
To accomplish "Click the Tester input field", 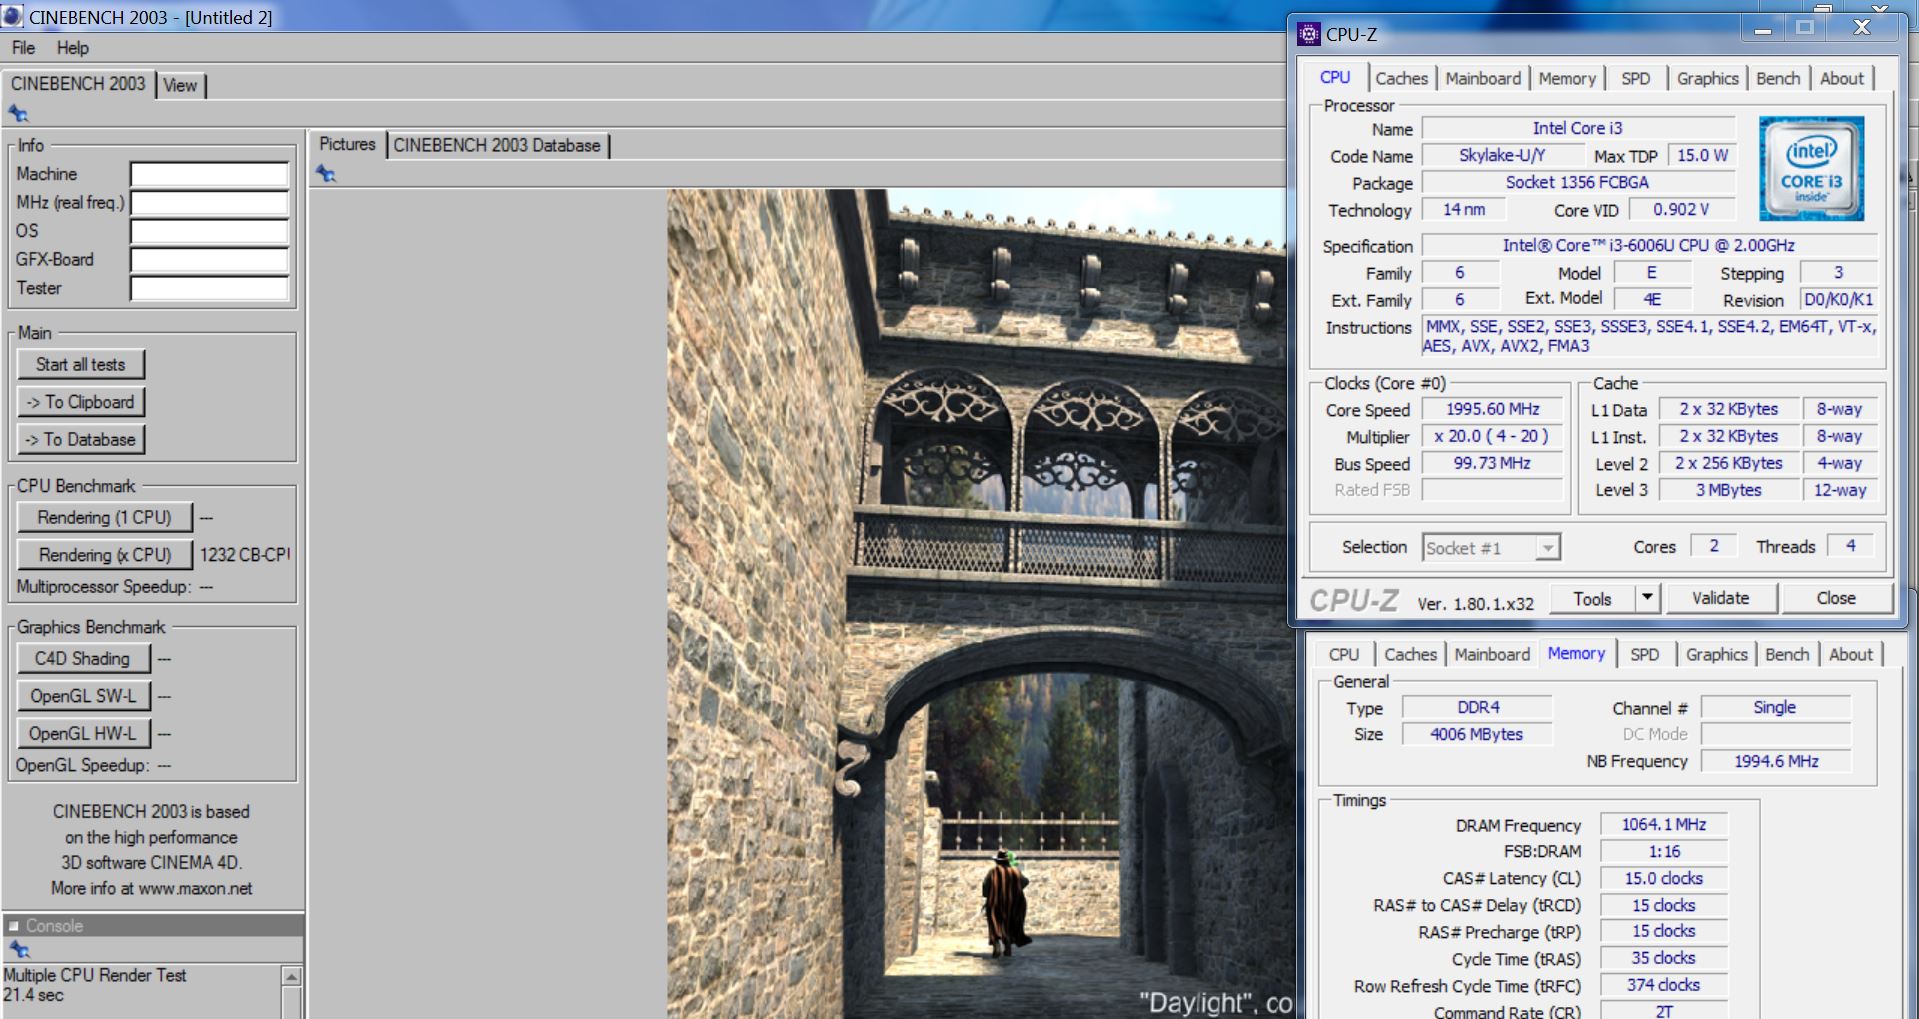I will [209, 289].
